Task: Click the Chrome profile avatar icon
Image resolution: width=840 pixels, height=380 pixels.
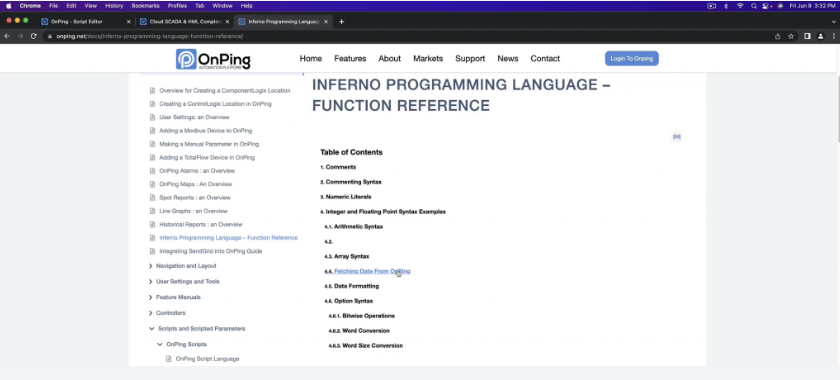Action: tap(820, 36)
